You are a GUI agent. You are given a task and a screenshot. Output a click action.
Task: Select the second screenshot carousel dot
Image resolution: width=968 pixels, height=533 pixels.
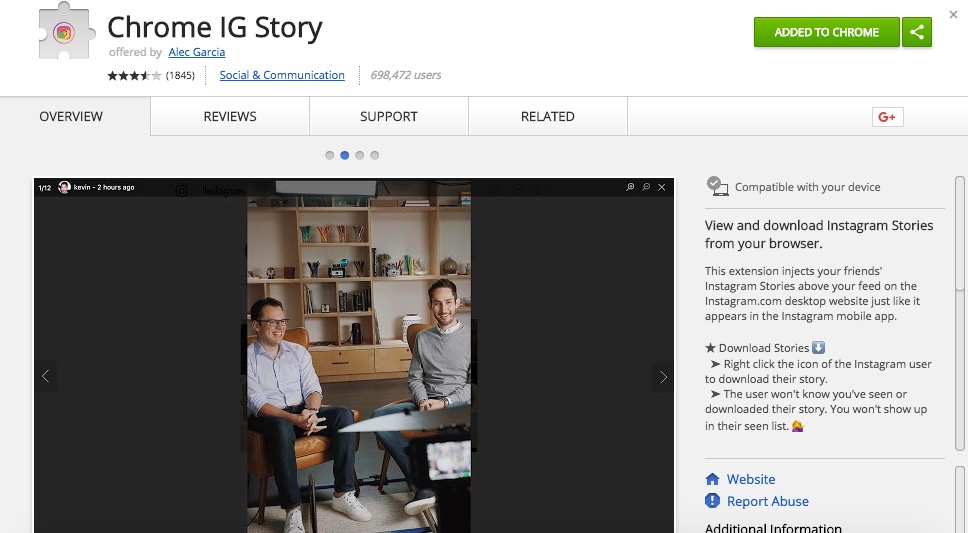click(344, 155)
